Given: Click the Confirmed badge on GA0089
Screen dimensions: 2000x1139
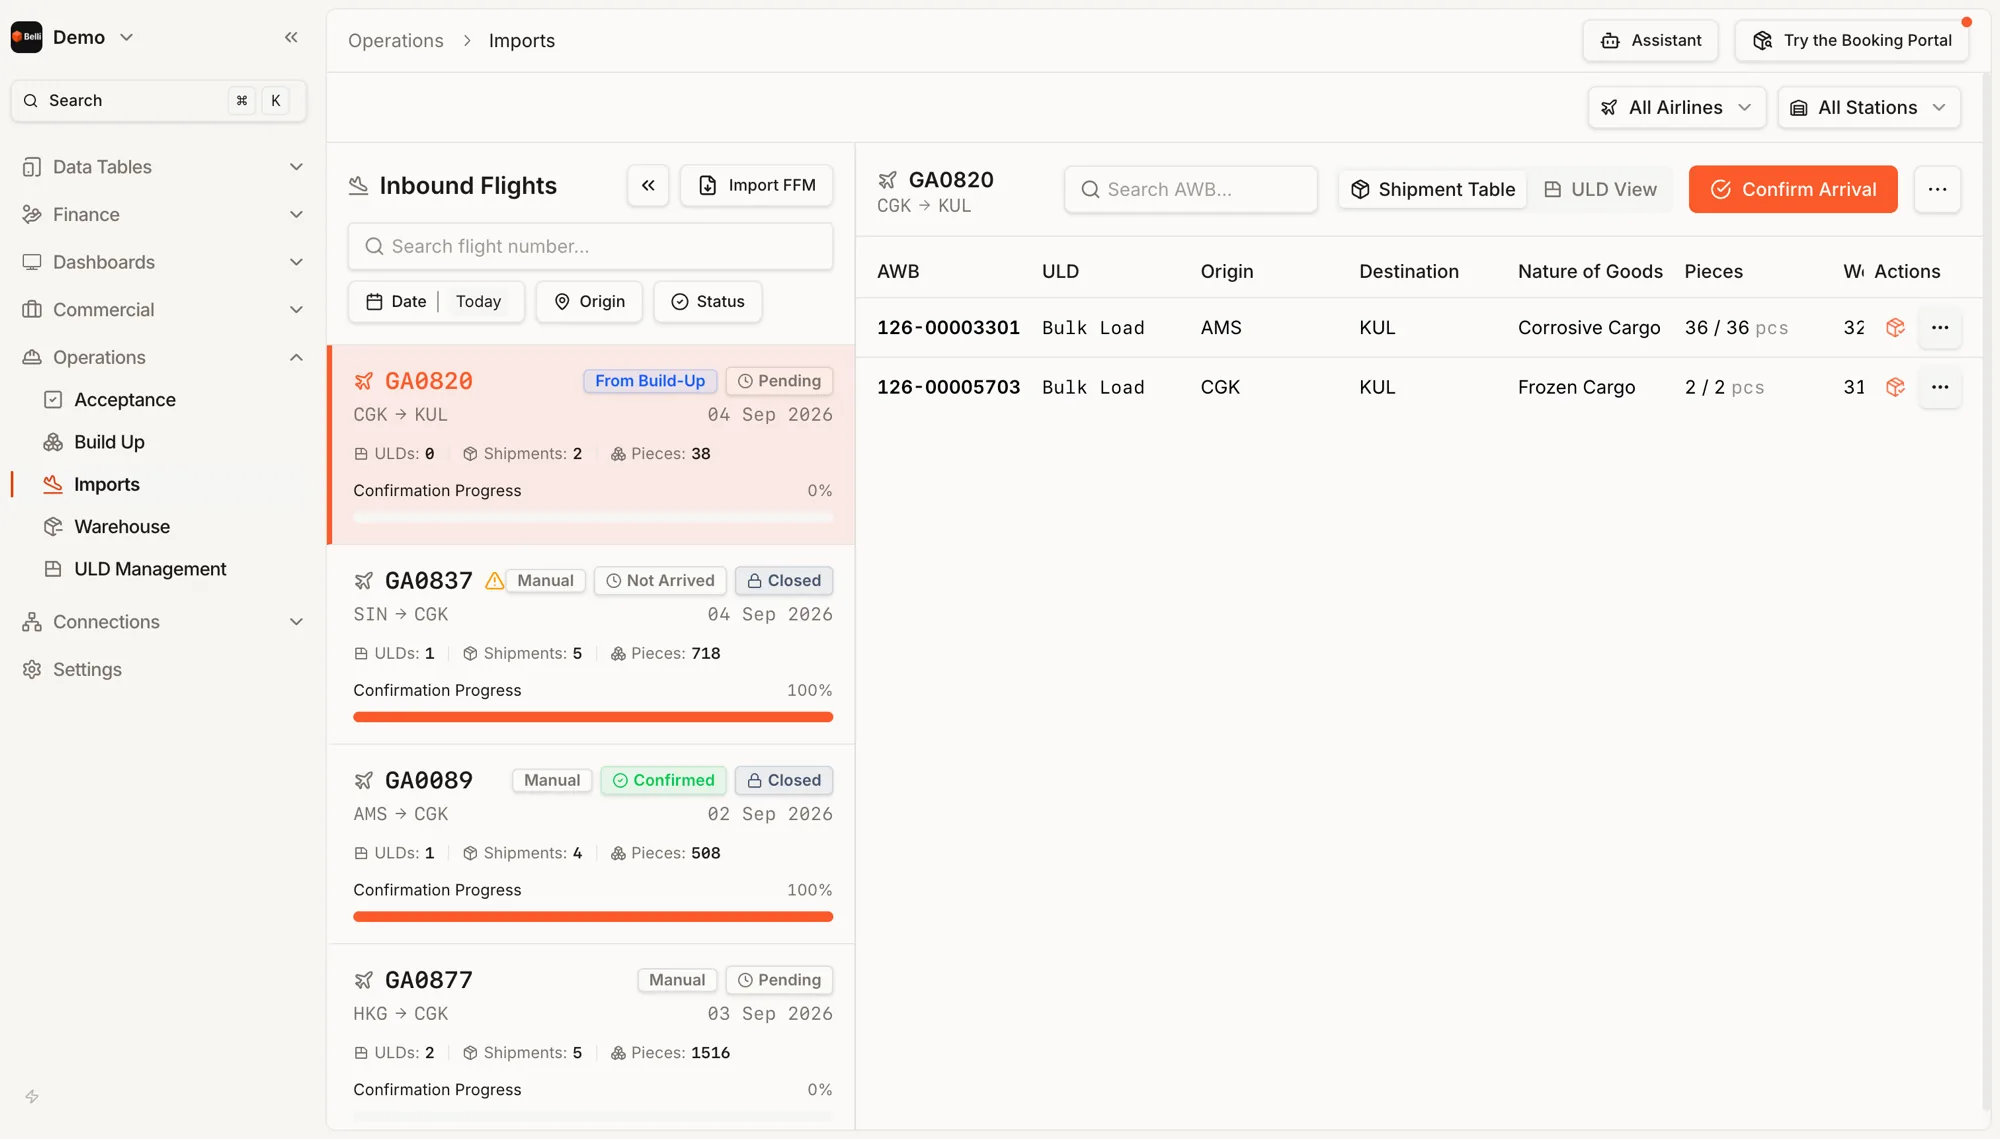Looking at the screenshot, I should point(663,780).
